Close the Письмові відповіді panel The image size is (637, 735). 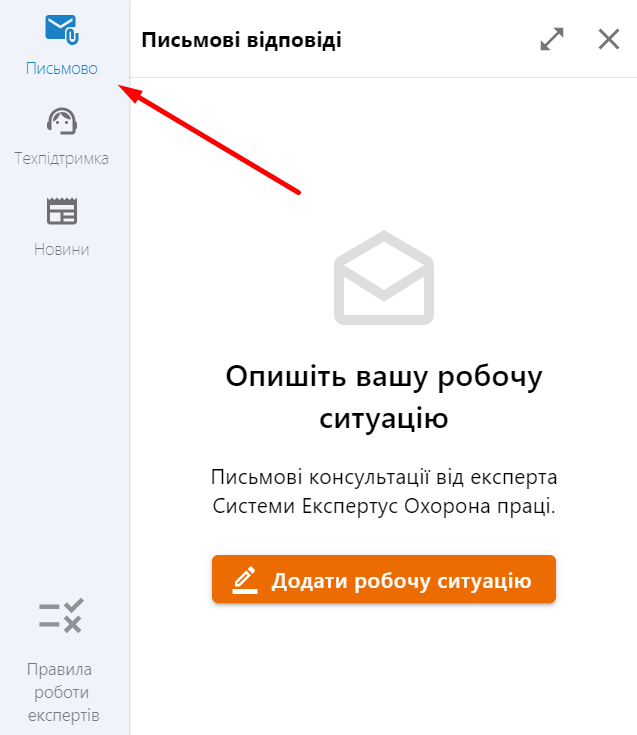(x=609, y=39)
